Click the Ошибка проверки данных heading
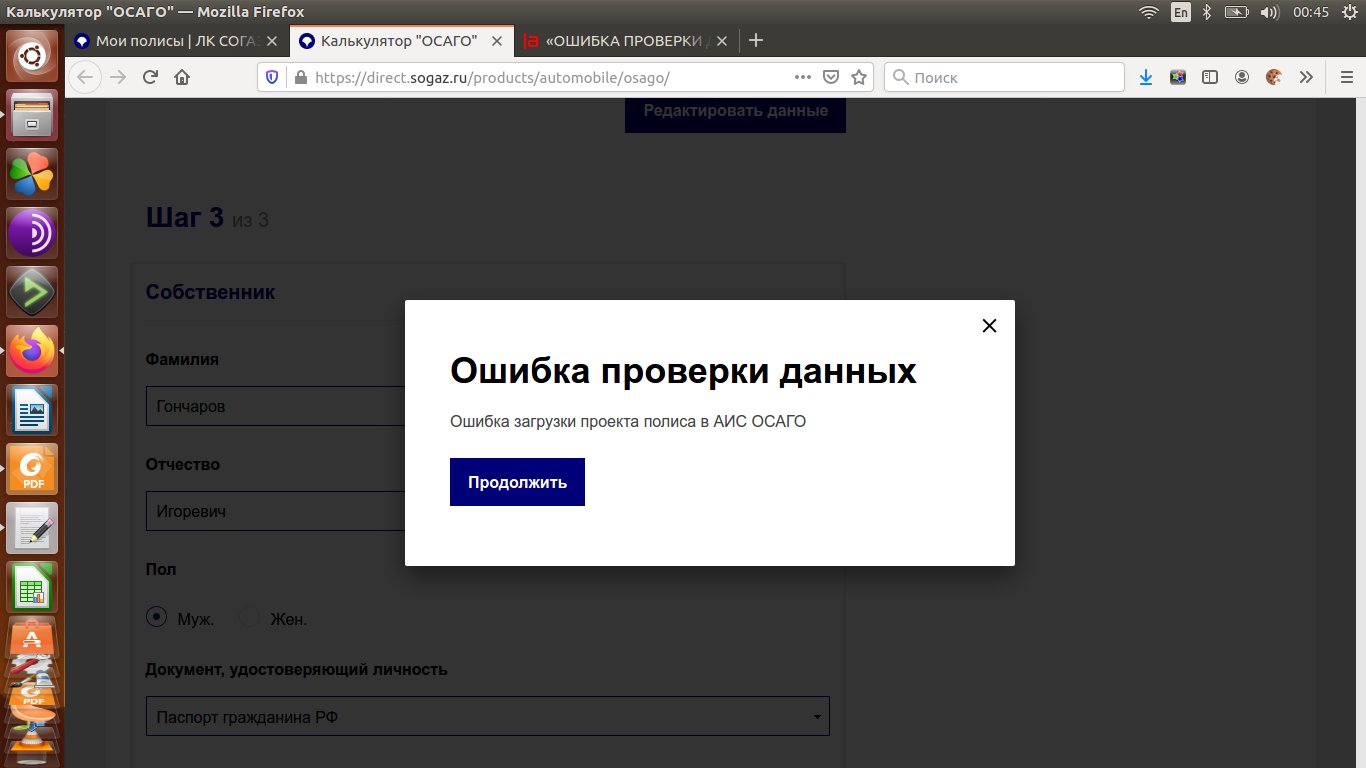The height and width of the screenshot is (768, 1366). (683, 371)
